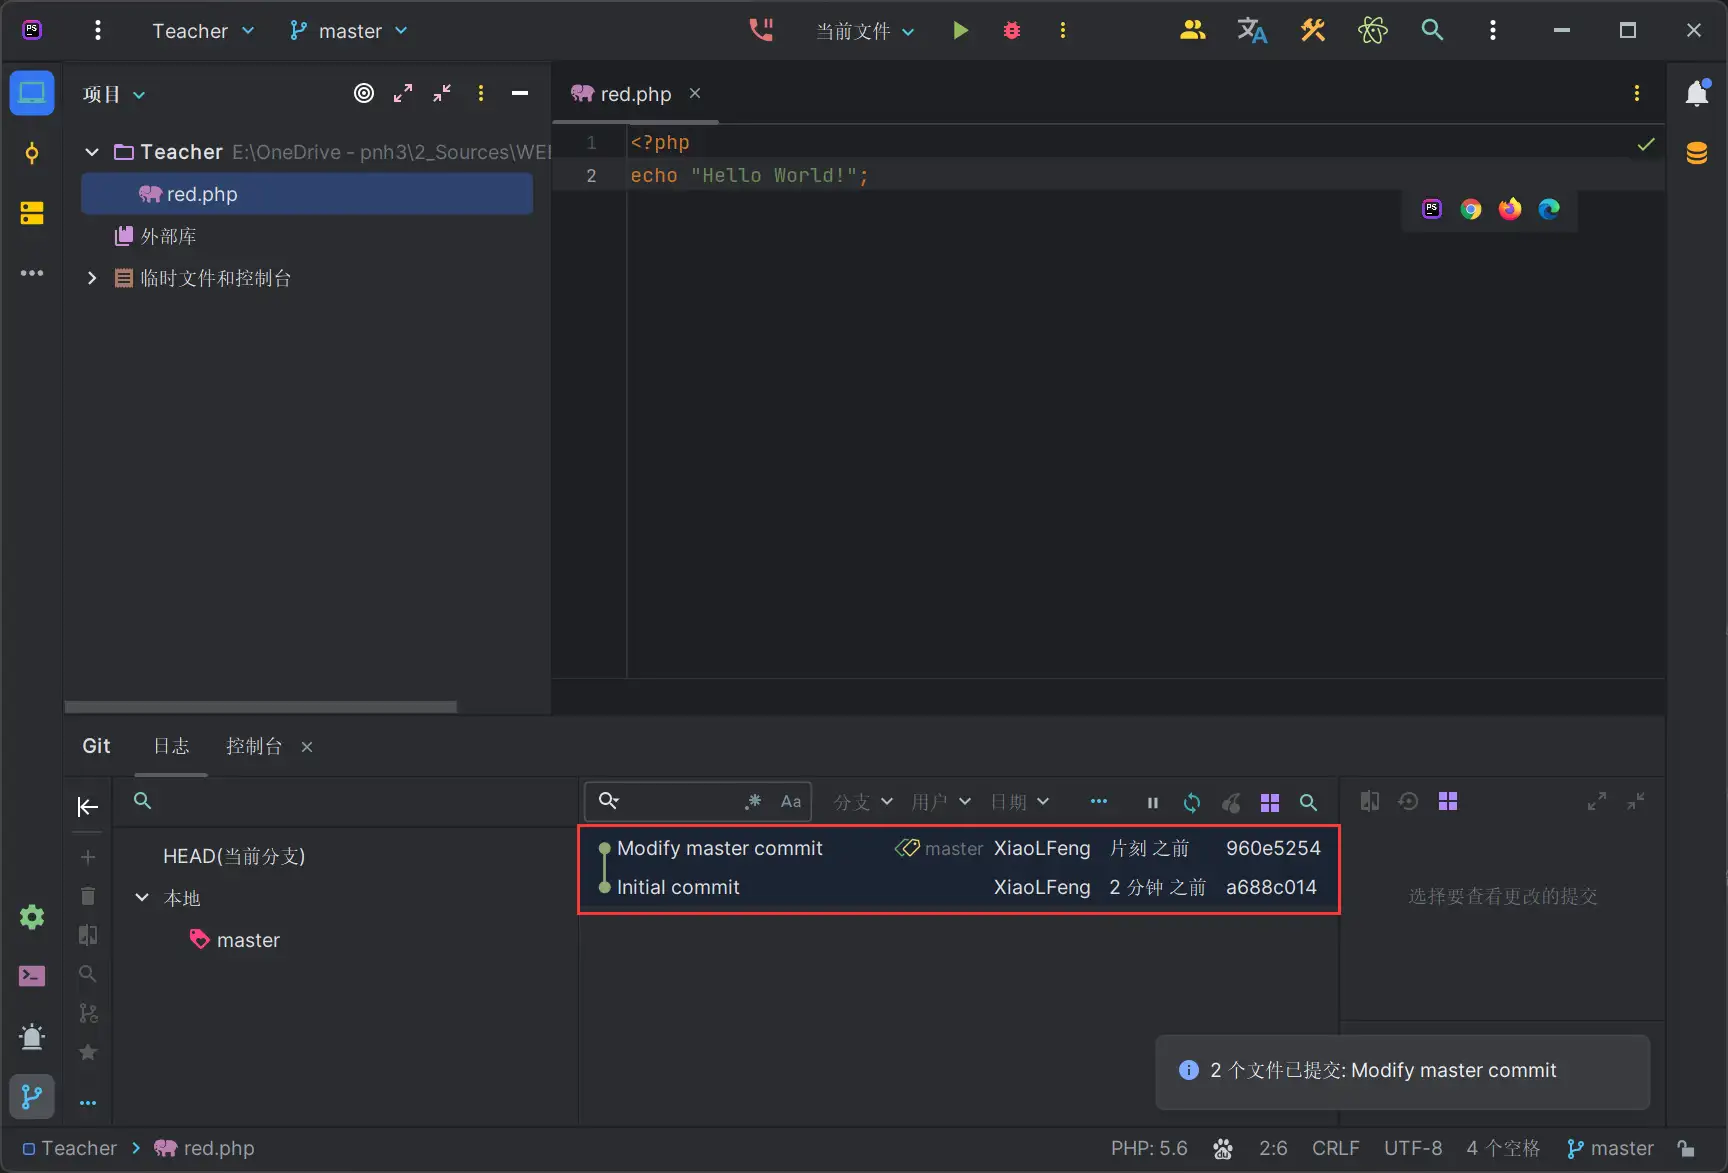Open the Project tool window icon
1728x1173 pixels.
[x=32, y=93]
